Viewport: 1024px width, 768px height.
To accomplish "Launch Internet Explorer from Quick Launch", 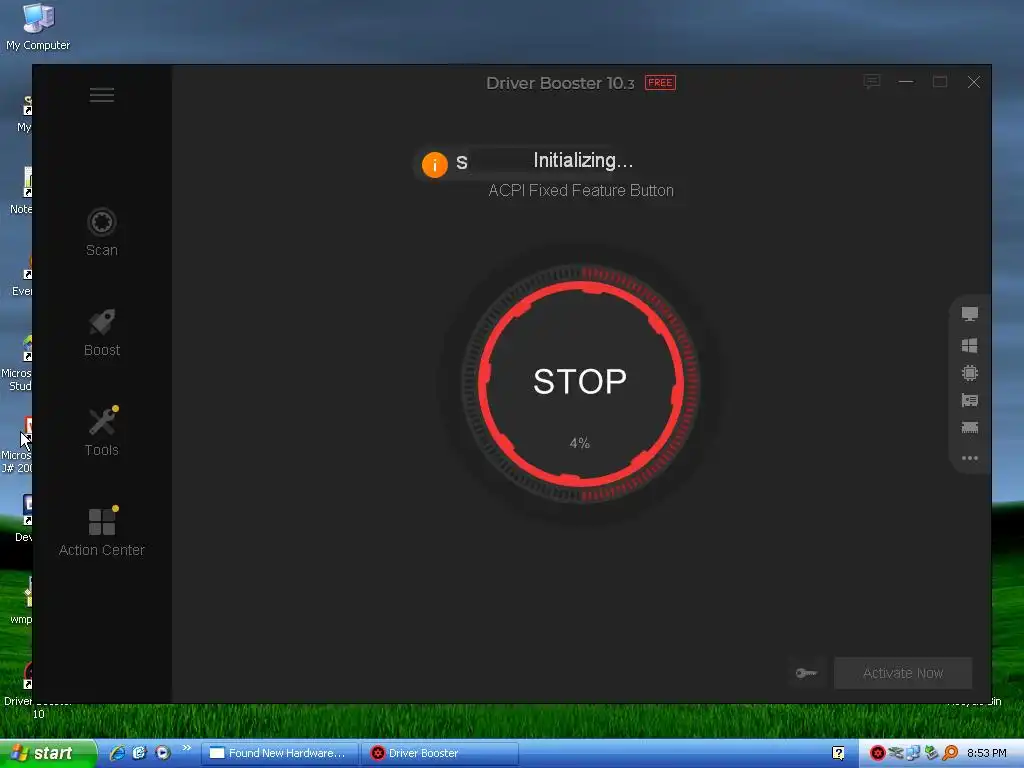I will [x=118, y=753].
